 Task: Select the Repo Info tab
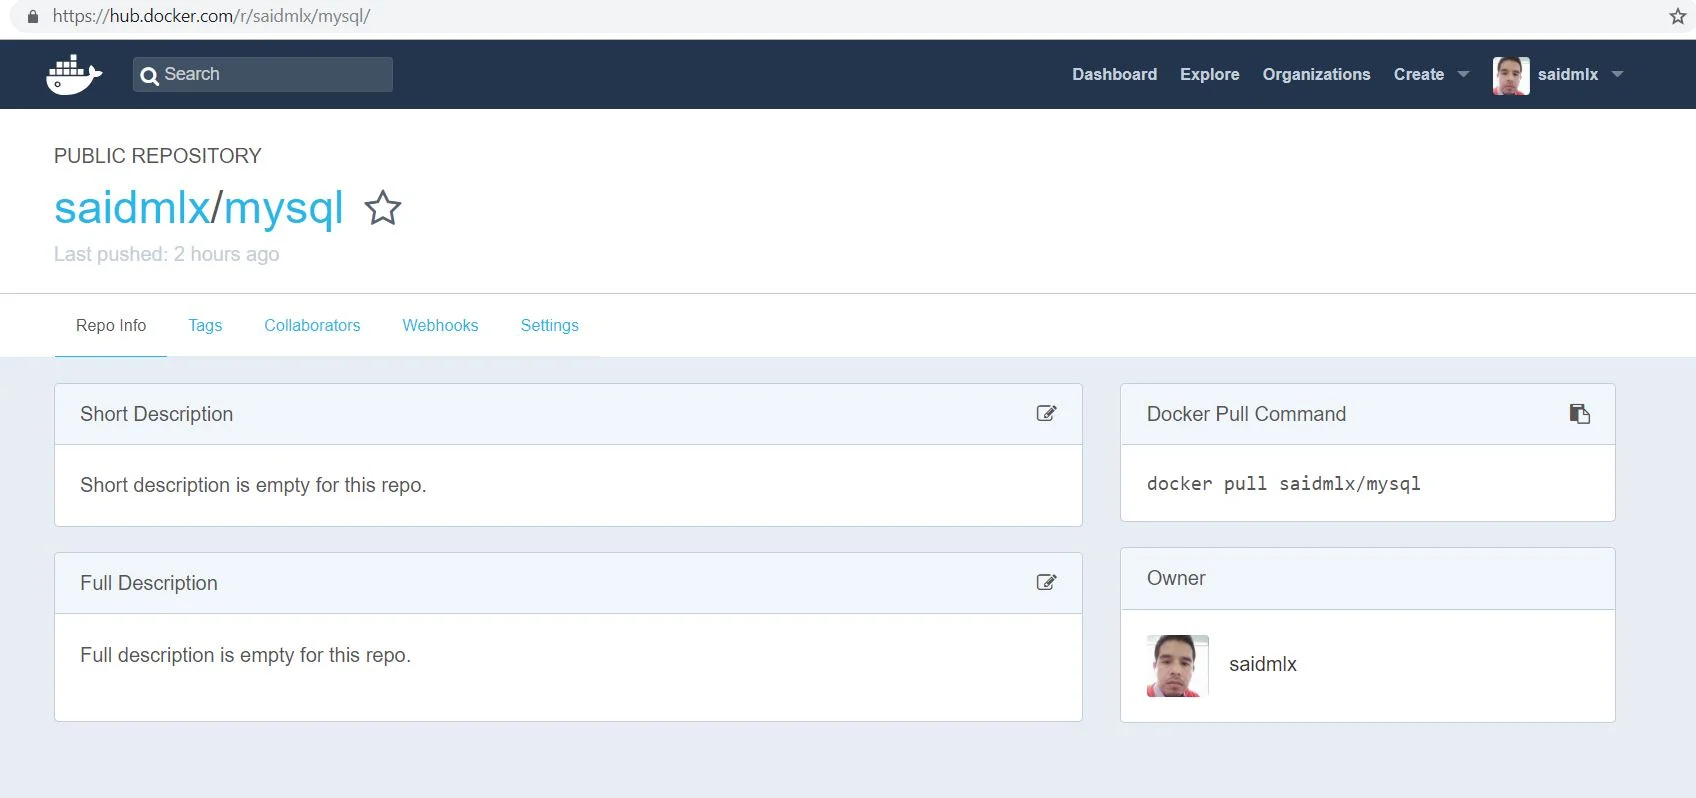tap(111, 325)
